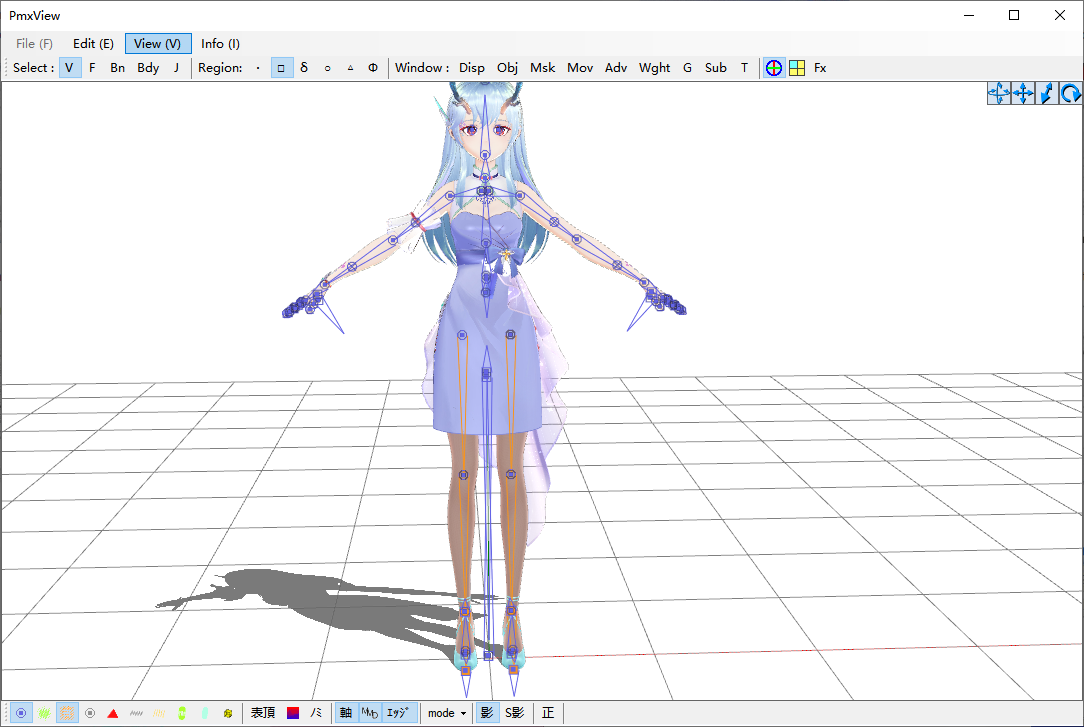
Task: Toggle bone selection mode Bn
Action: pos(118,68)
